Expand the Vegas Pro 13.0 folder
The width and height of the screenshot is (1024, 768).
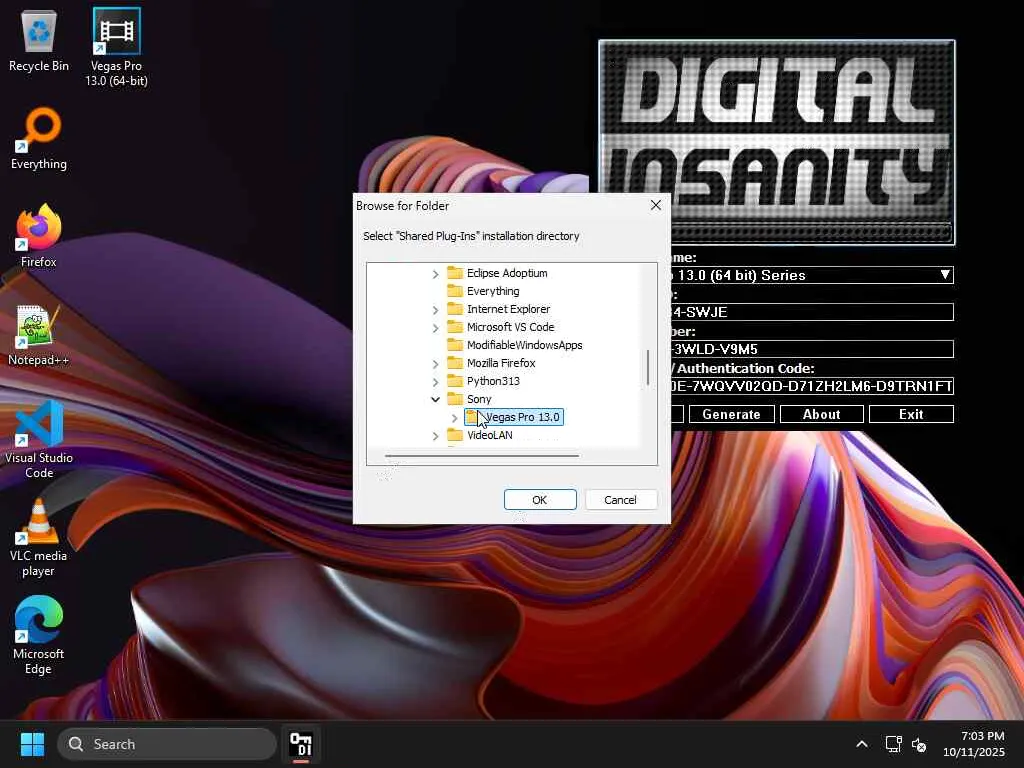(x=454, y=417)
